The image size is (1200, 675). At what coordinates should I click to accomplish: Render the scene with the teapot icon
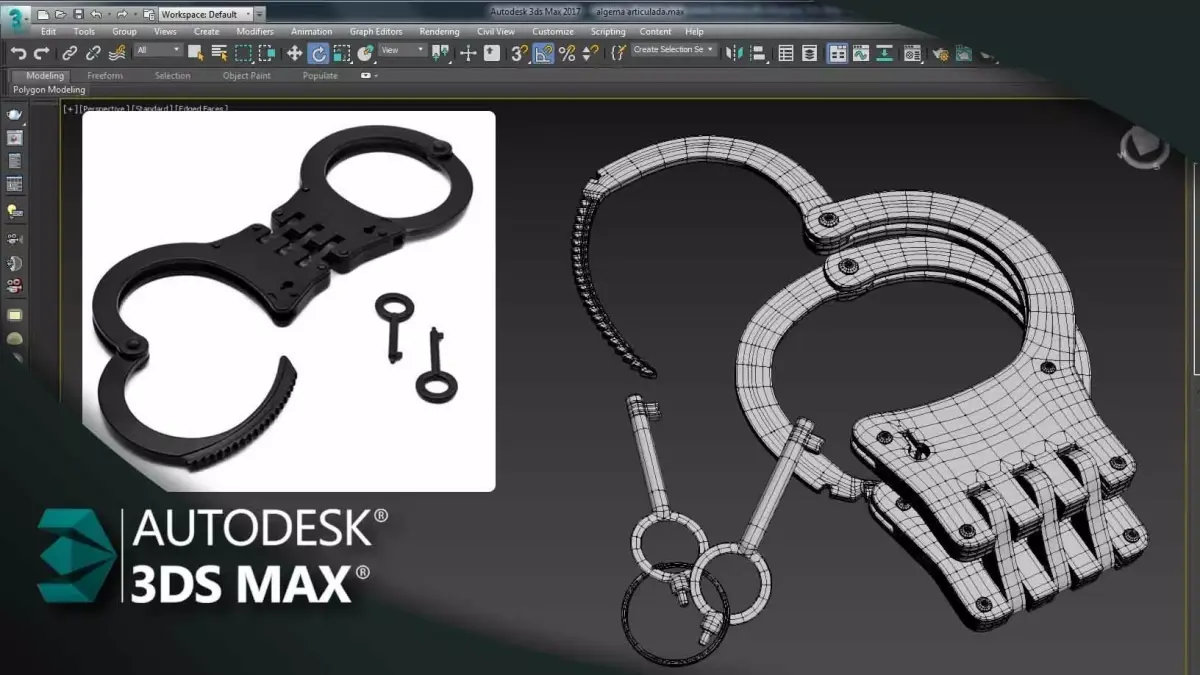tap(988, 55)
